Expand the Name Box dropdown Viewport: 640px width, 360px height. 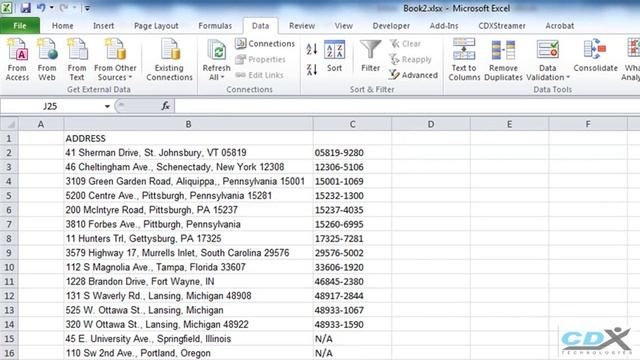pyautogui.click(x=107, y=107)
